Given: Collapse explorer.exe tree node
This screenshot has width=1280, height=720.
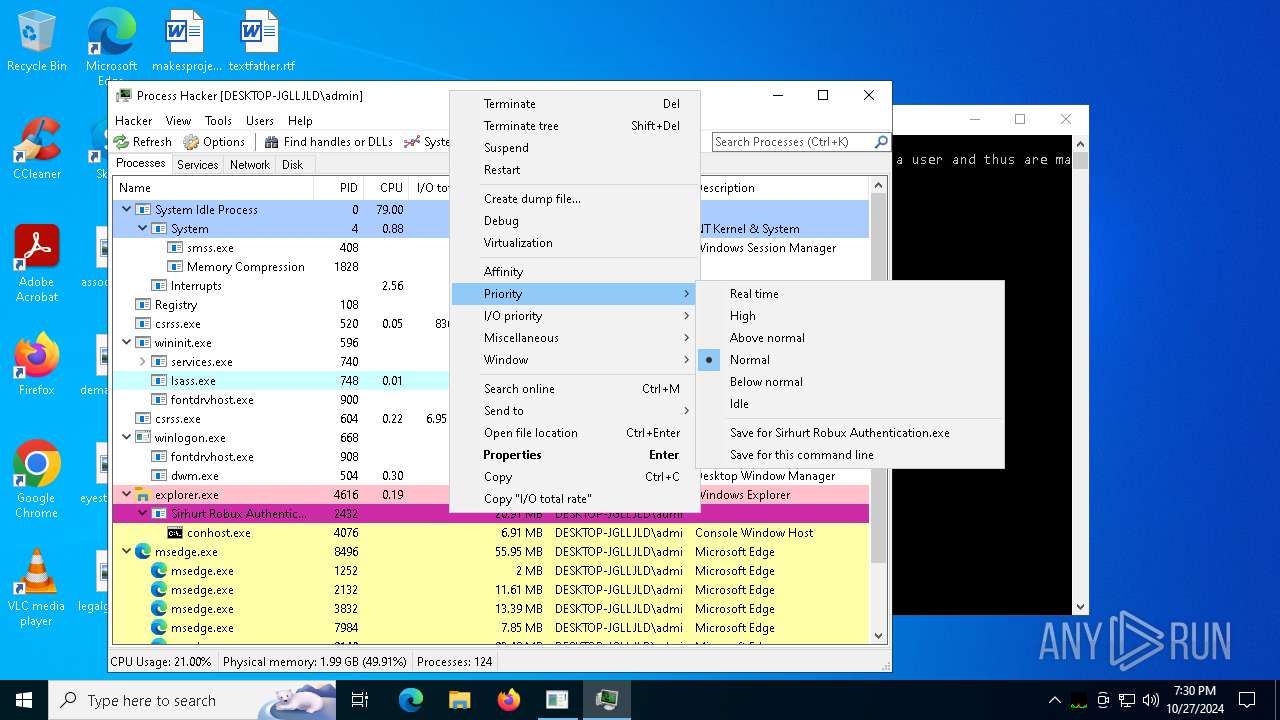Looking at the screenshot, I should pyautogui.click(x=126, y=495).
